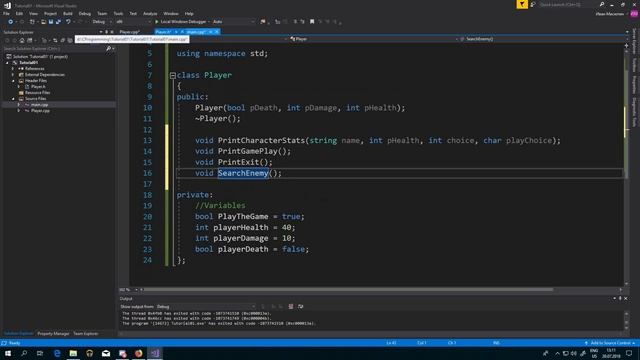Click the feedback icon next to the notifications flag
640x360 pixels.
(x=533, y=4)
